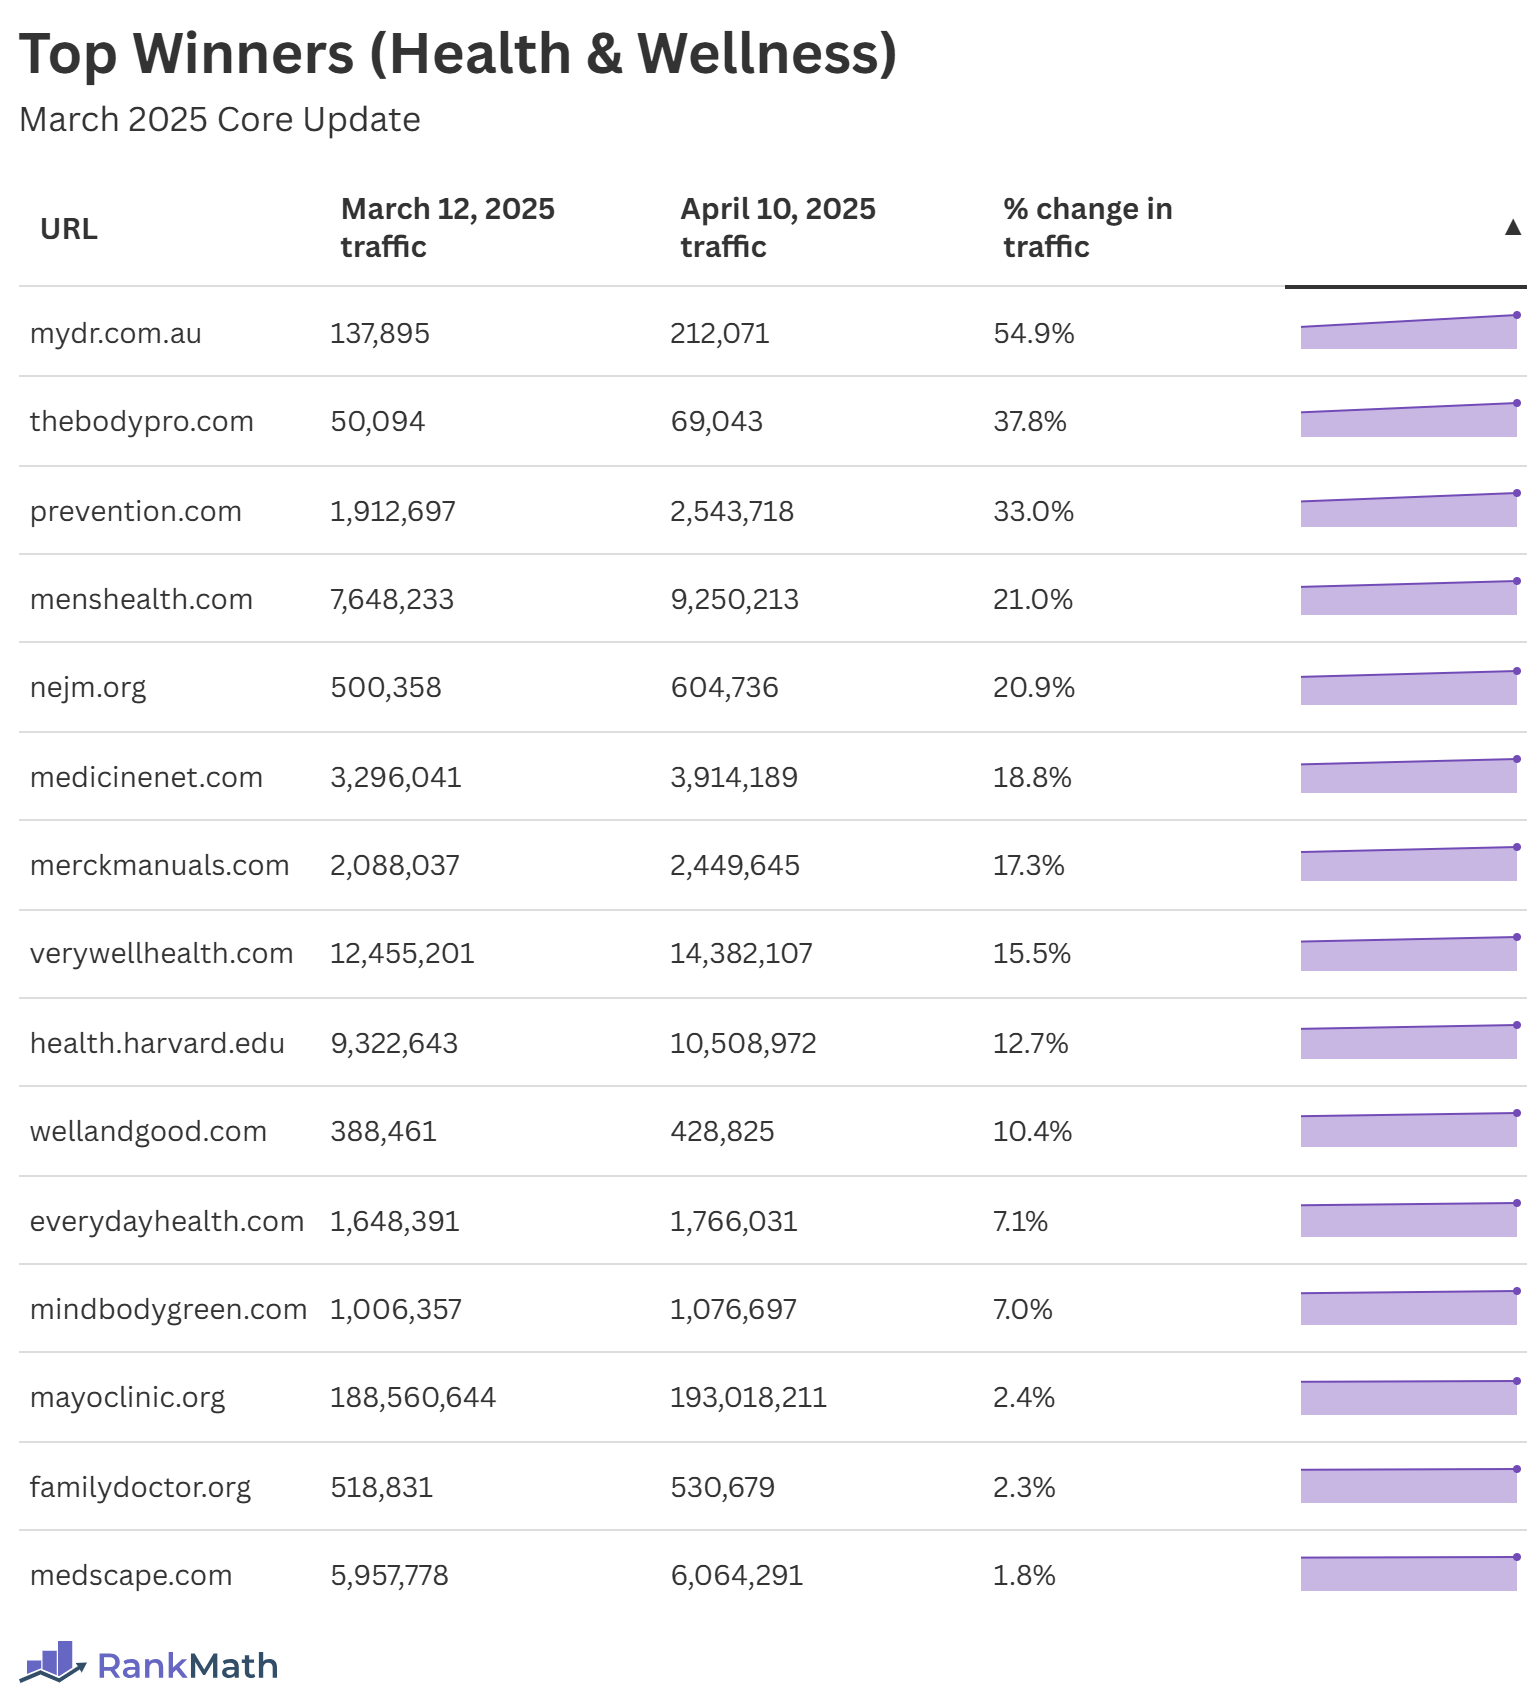
Task: Click mindbodygreen.com URL cell
Action: point(168,1309)
